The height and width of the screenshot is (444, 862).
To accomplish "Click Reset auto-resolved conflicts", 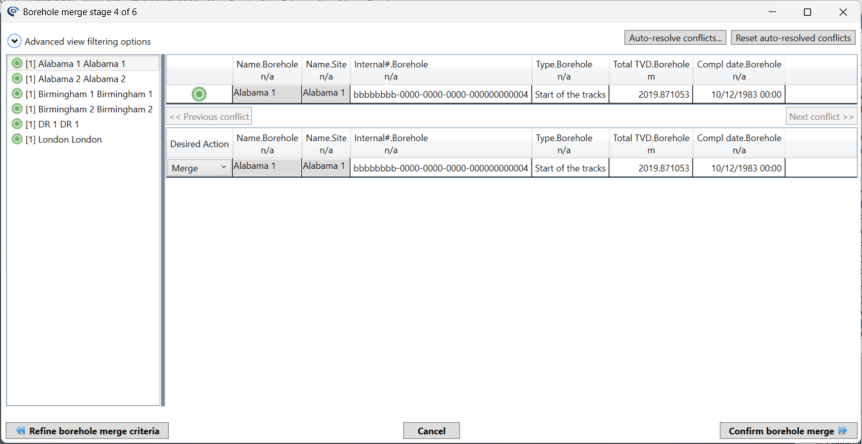I will (793, 38).
